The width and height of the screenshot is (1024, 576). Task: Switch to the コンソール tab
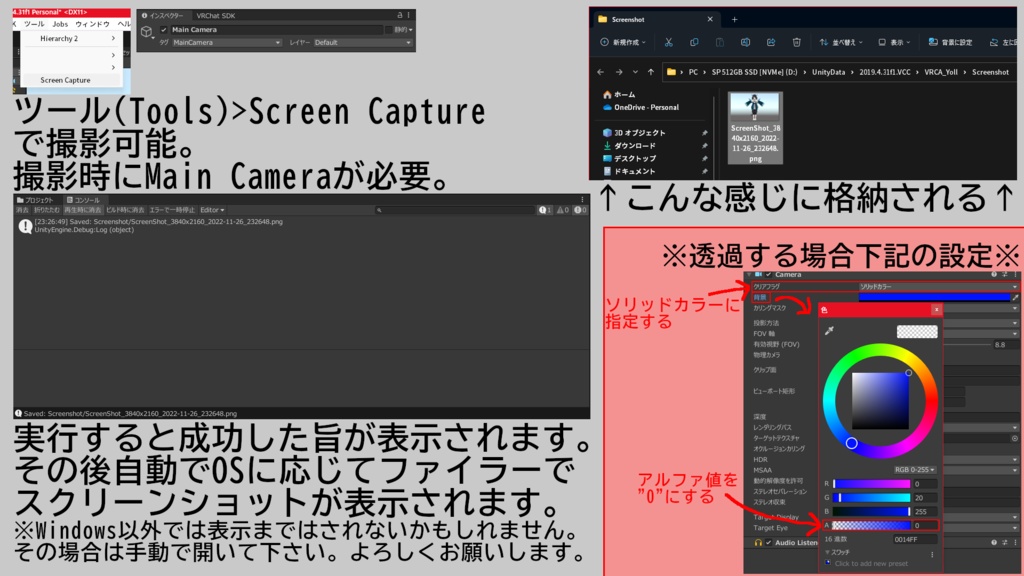tap(85, 201)
